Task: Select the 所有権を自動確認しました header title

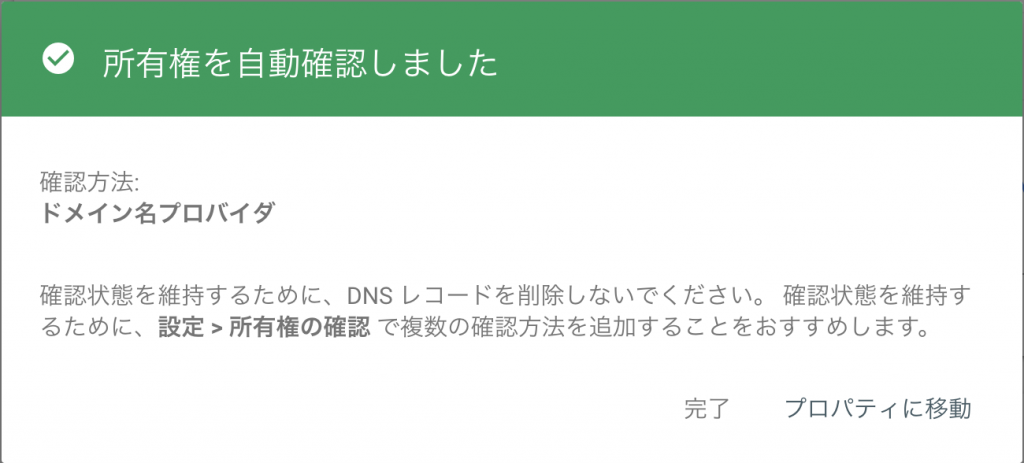Action: [300, 65]
